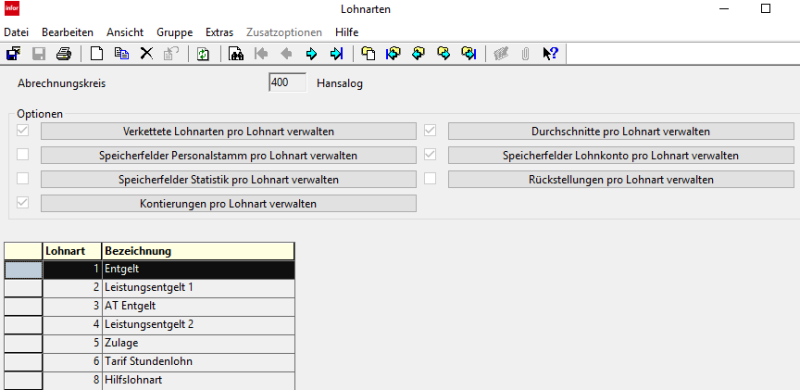Click Speicherfelder Lohnkonto pro Lohnart verwalten
Screen dimensions: 800x390
(621, 155)
